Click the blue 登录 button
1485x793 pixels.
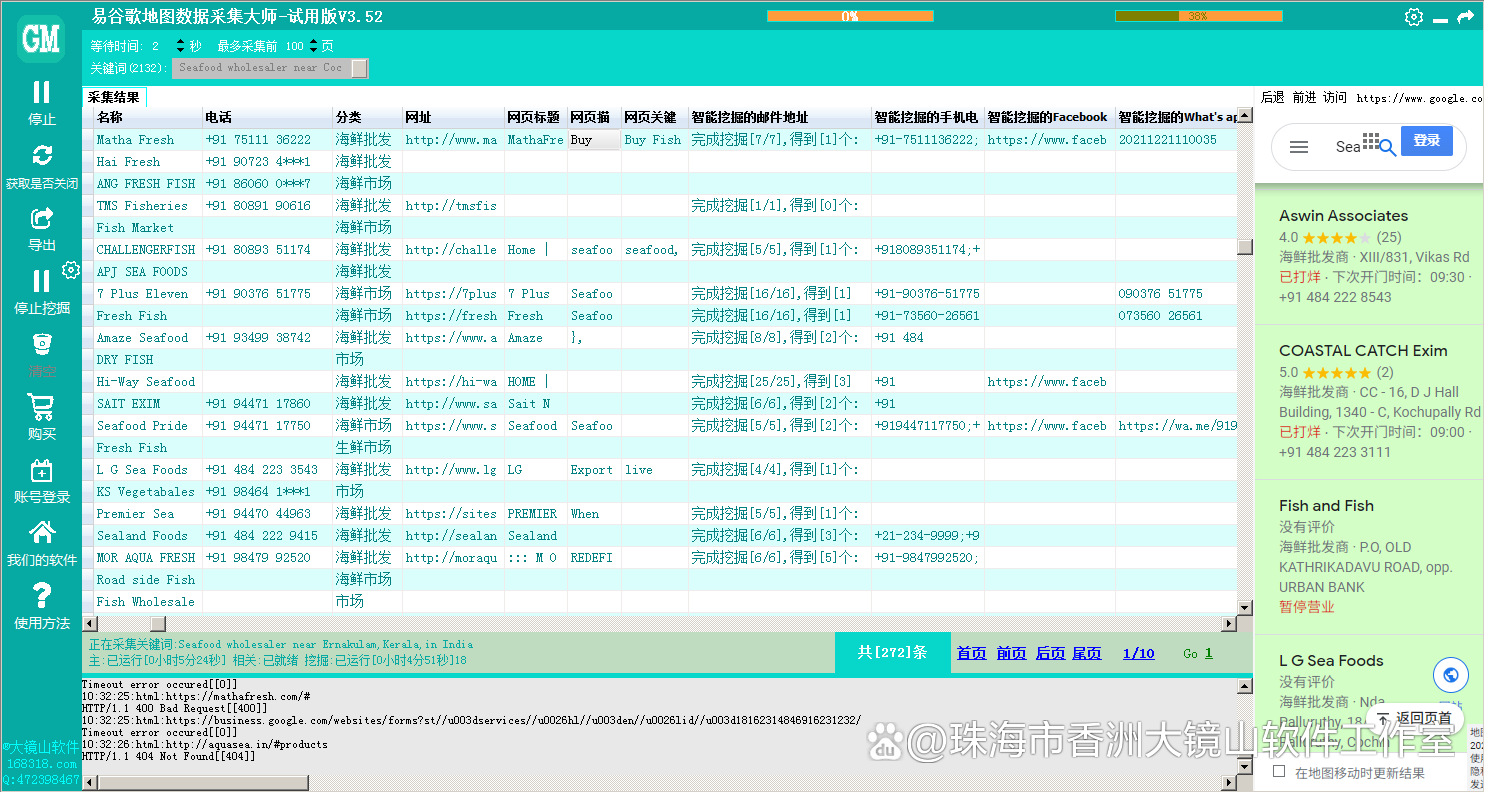[1426, 141]
